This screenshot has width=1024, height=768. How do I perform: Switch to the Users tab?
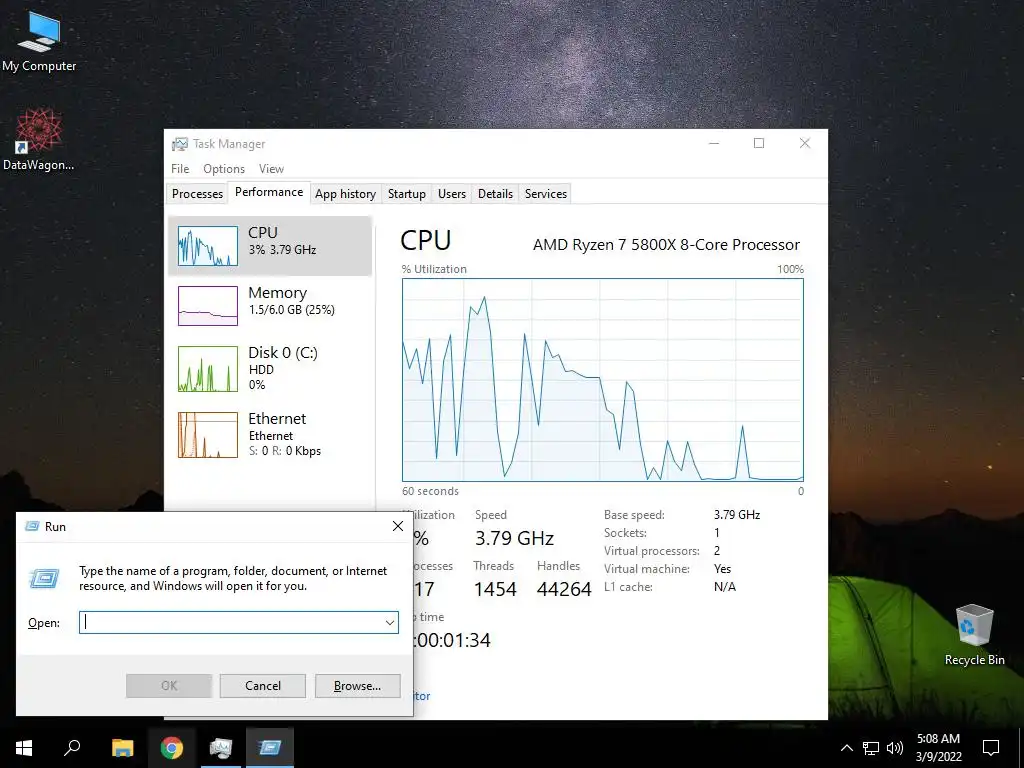click(452, 194)
